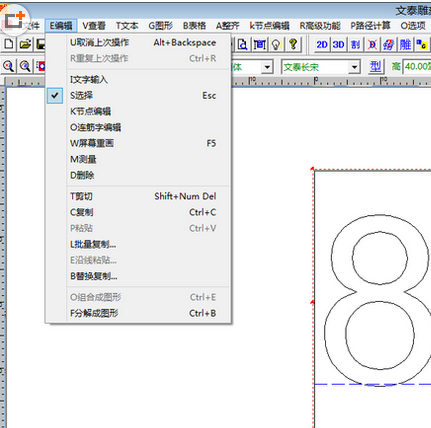This screenshot has height=428, width=431.
Task: Open the T文本 menu
Action: [127, 26]
